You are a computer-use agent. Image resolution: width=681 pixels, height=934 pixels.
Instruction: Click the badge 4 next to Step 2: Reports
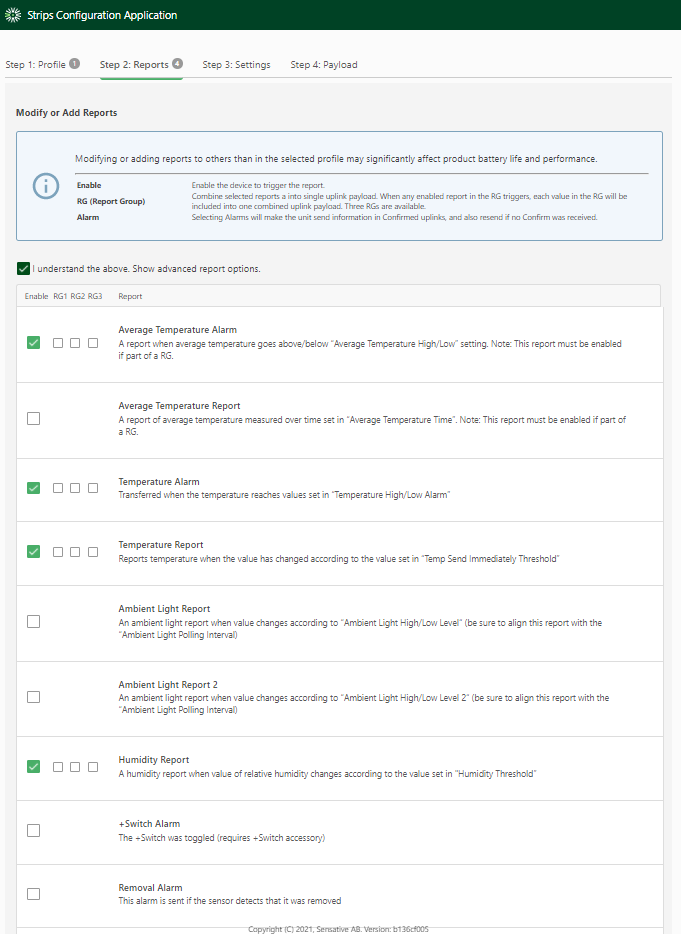click(178, 64)
